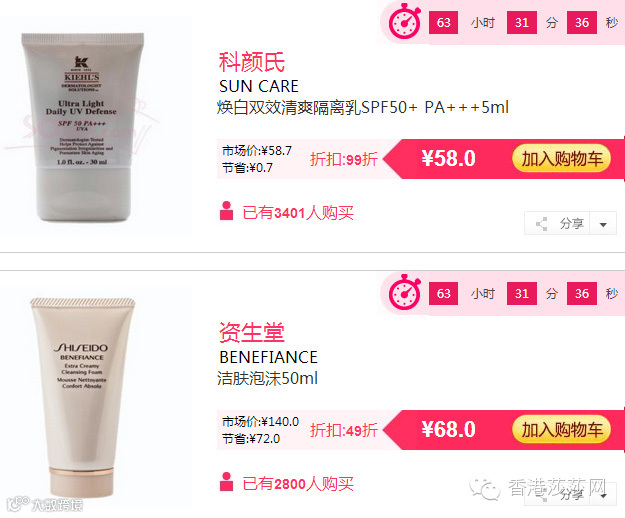
Task: Expand the share dropdown arrow for Shiseido product
Action: [603, 496]
